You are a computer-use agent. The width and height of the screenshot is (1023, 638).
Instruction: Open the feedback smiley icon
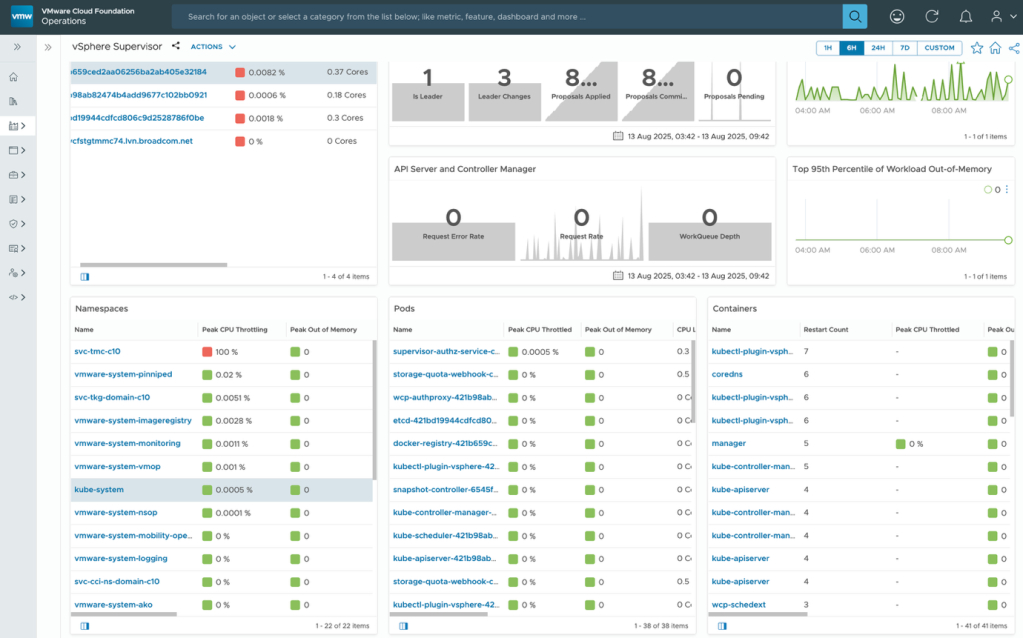pos(897,17)
